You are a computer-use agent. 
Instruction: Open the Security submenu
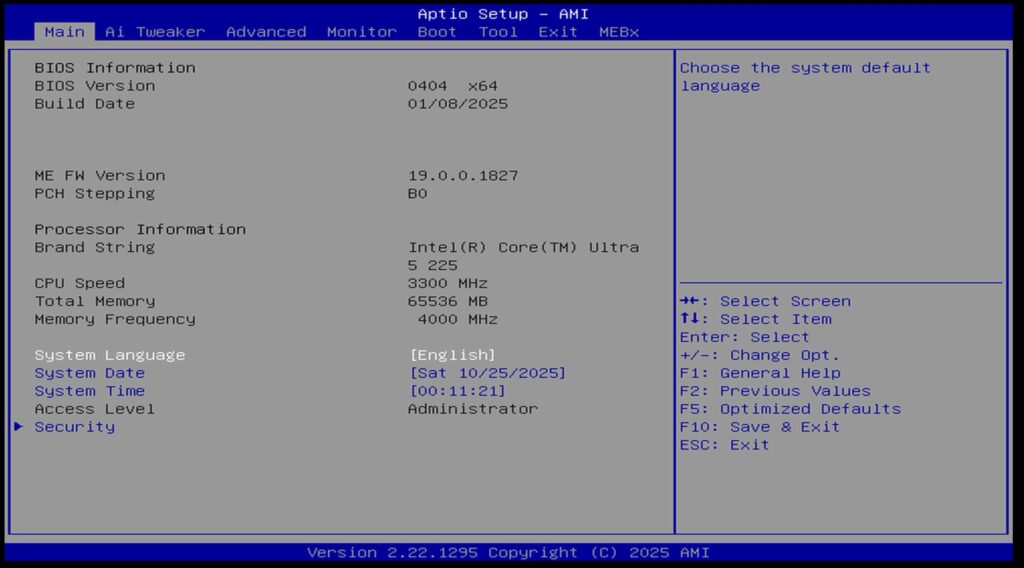click(75, 427)
